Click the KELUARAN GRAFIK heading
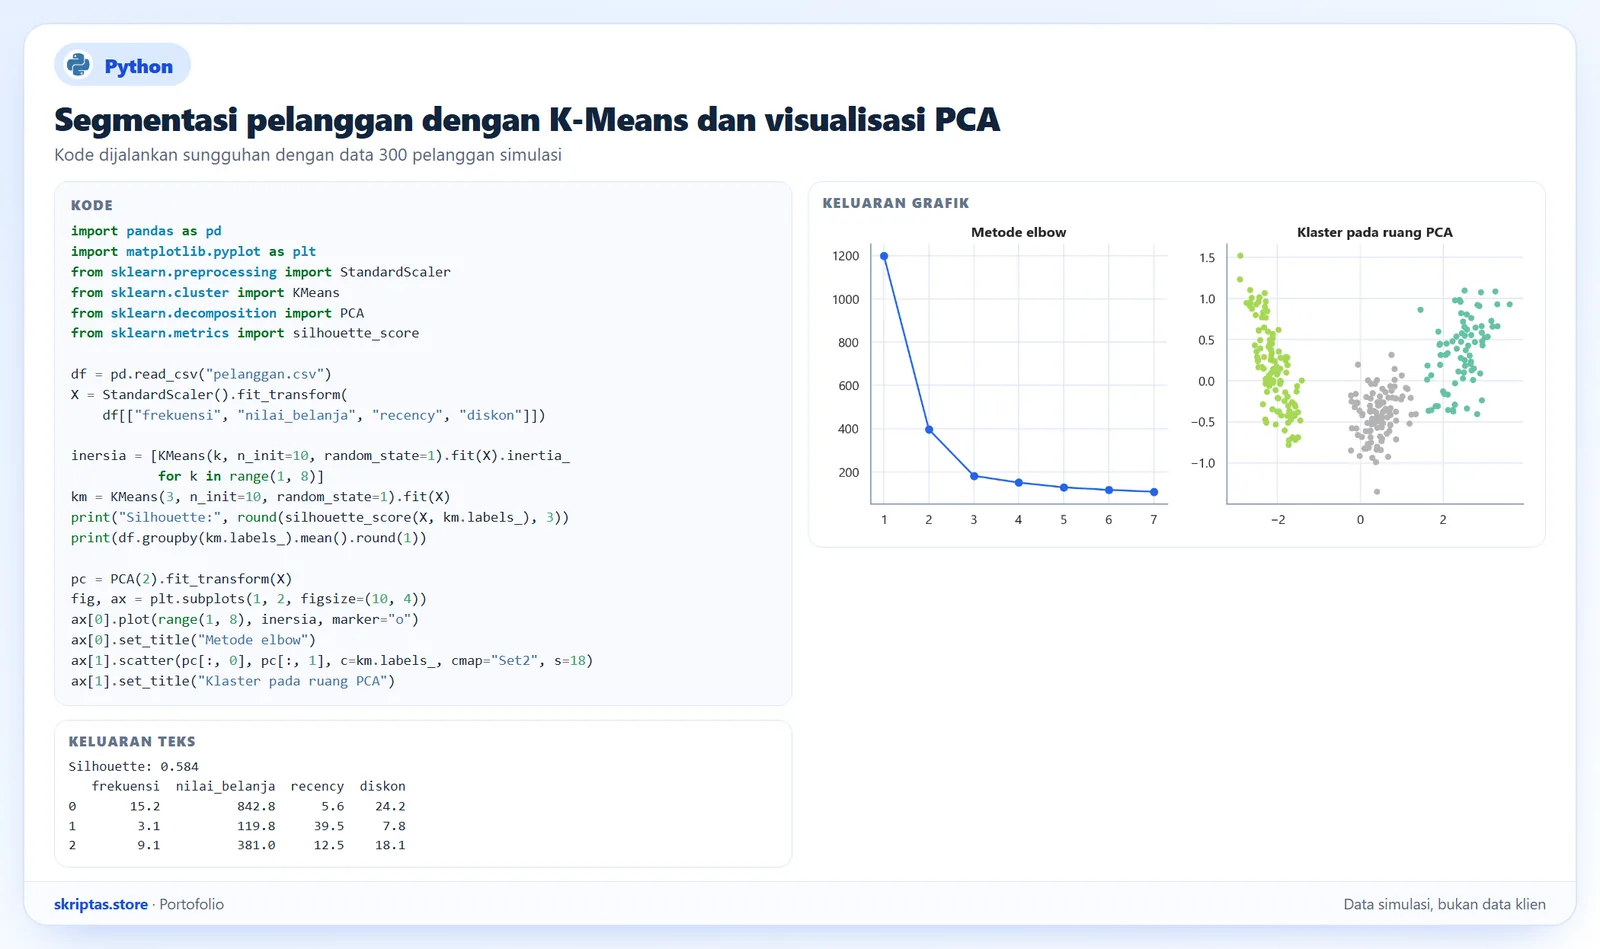This screenshot has height=949, width=1600. click(x=896, y=203)
